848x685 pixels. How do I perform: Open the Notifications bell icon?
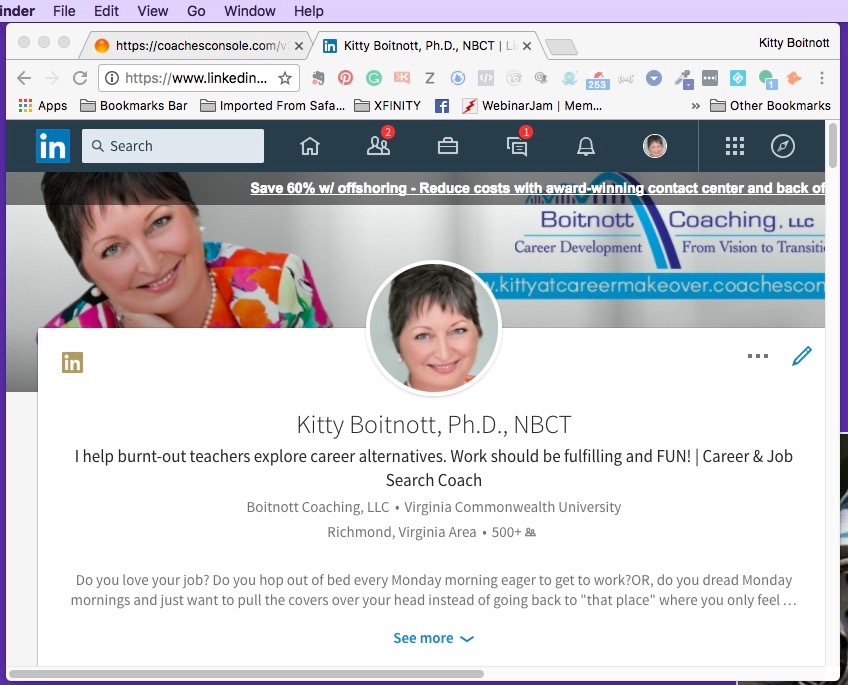coord(586,146)
